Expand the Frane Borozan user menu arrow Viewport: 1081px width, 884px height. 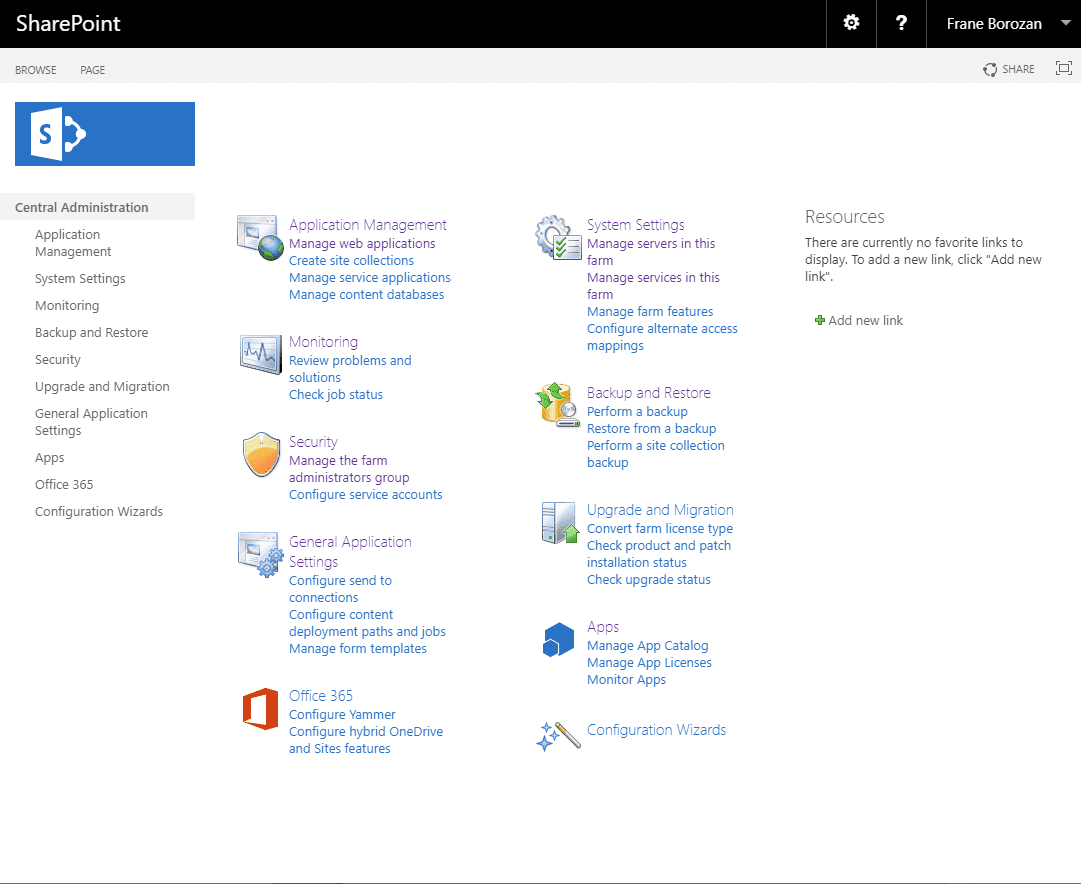click(1065, 23)
